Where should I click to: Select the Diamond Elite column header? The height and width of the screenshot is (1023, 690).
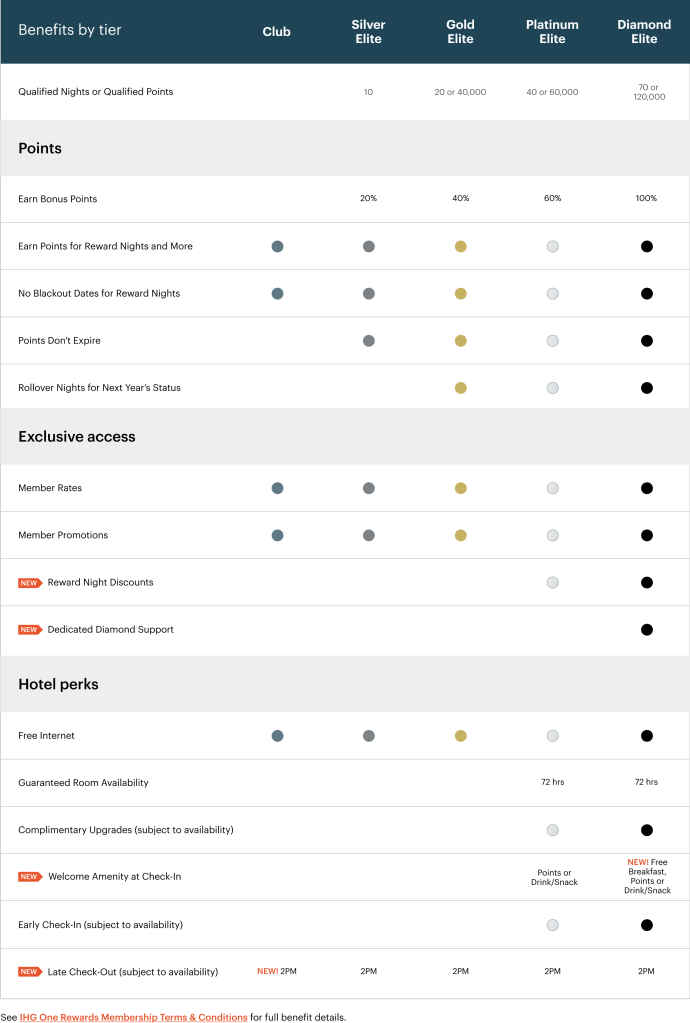(x=644, y=32)
